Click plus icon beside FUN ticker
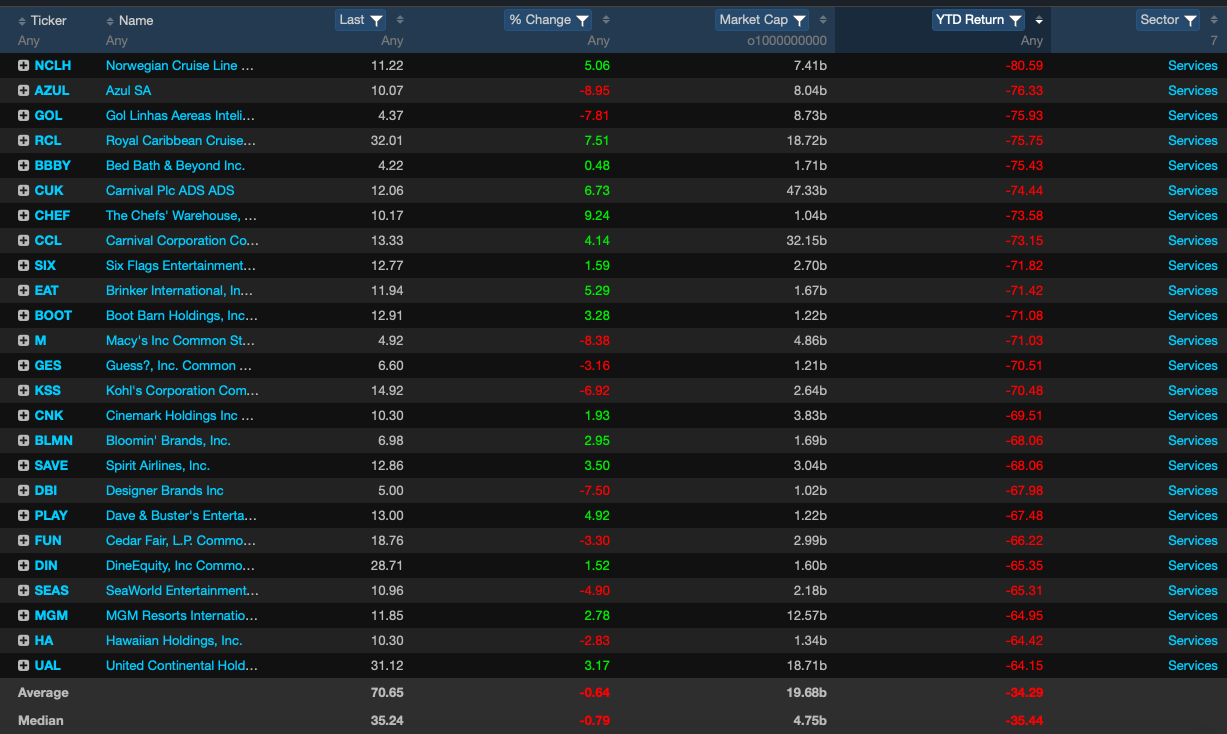The image size is (1227, 734). (23, 540)
